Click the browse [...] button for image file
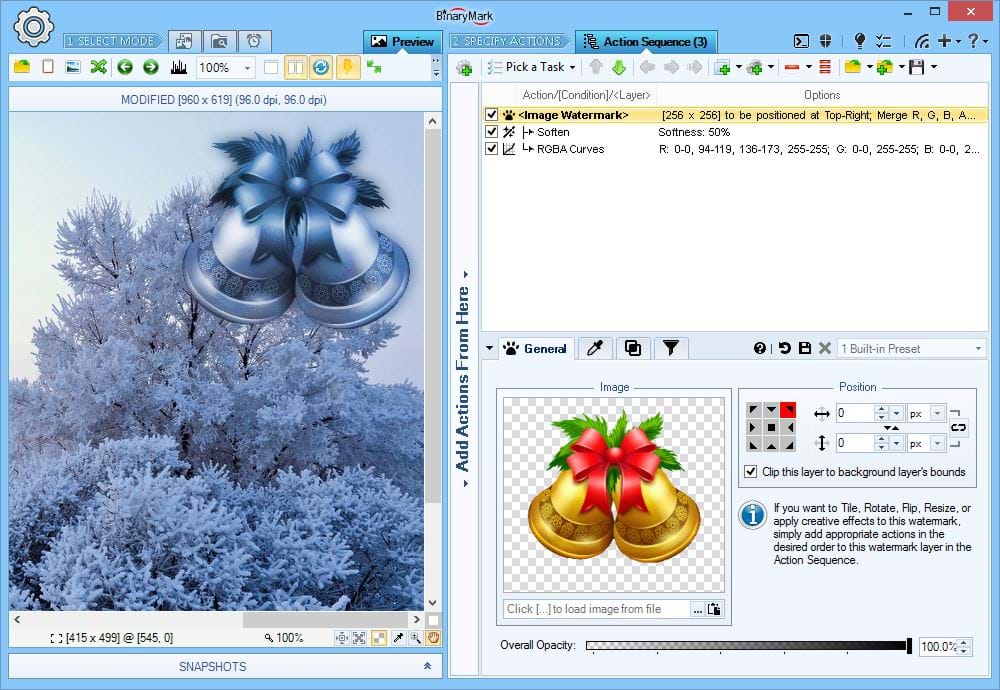 697,609
